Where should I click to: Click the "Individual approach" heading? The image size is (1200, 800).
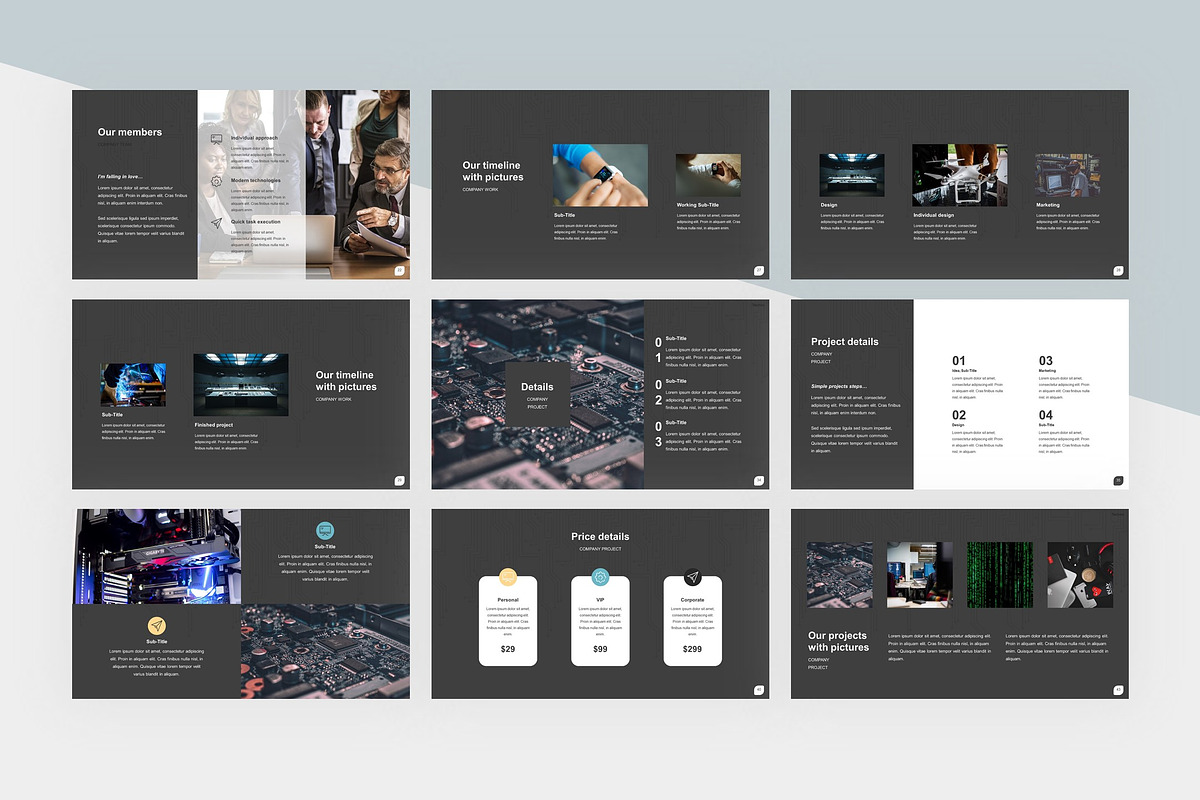(255, 138)
